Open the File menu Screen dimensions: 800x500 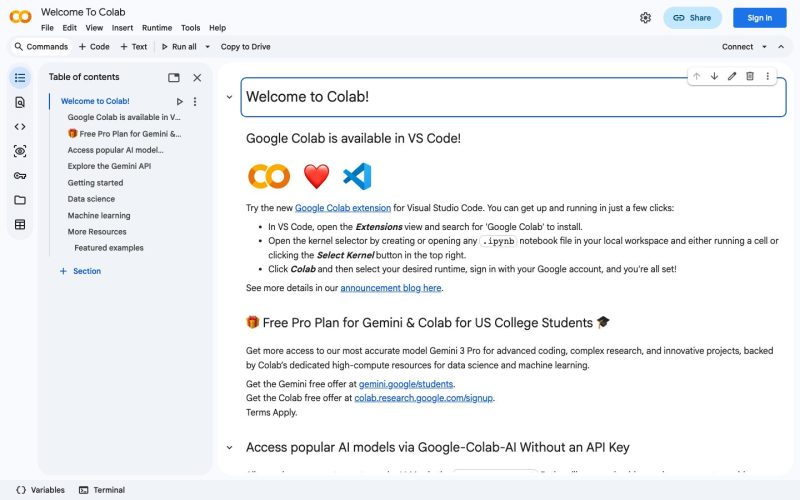(47, 28)
